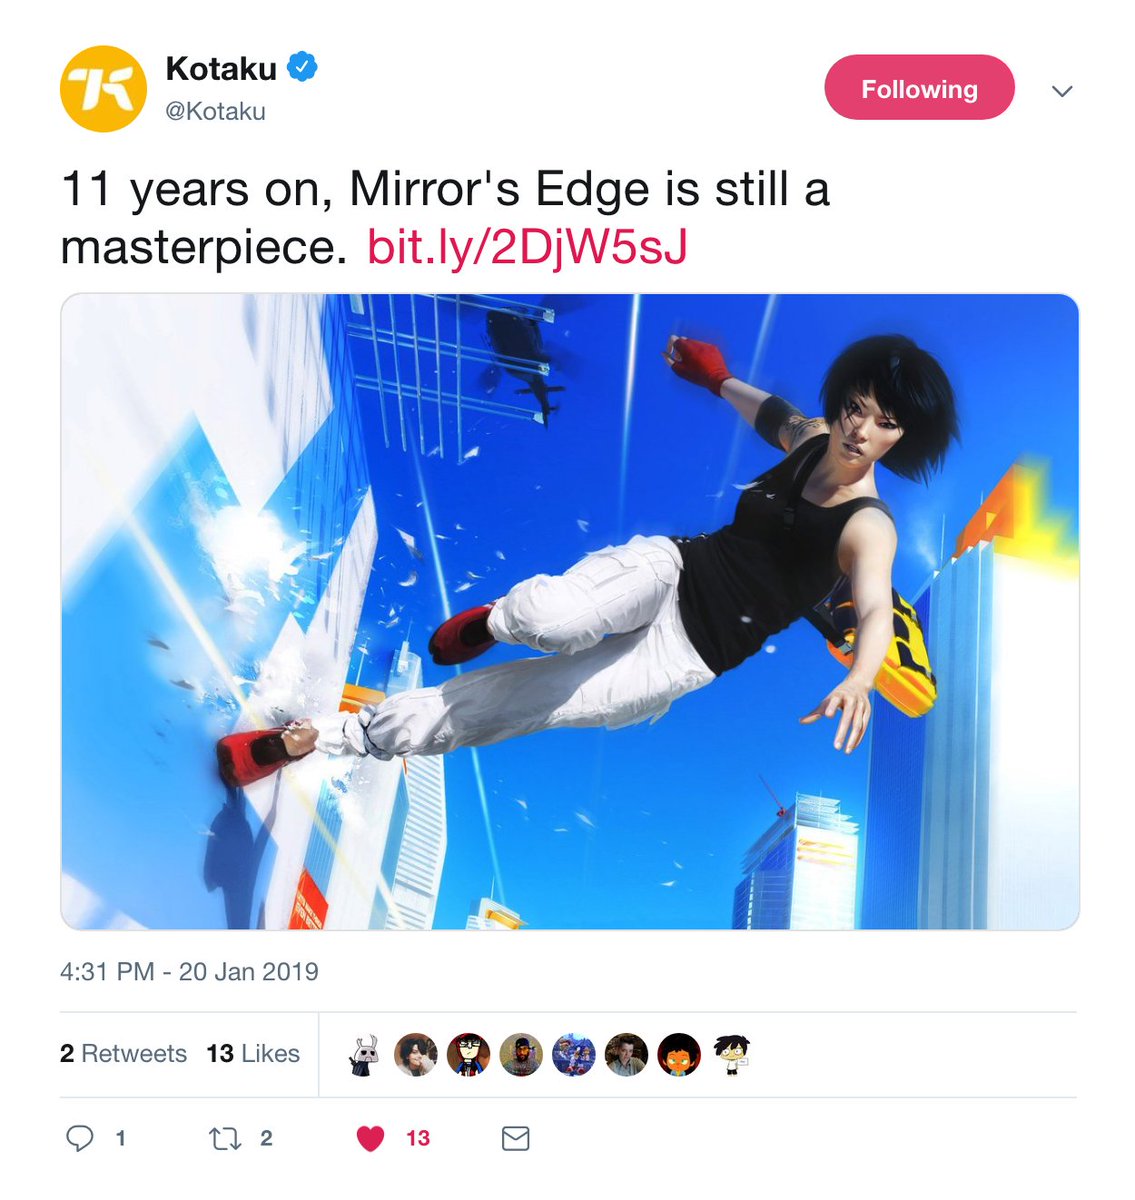Click the blue verified badge next to Kotaku
The width and height of the screenshot is (1135, 1200).
[303, 67]
